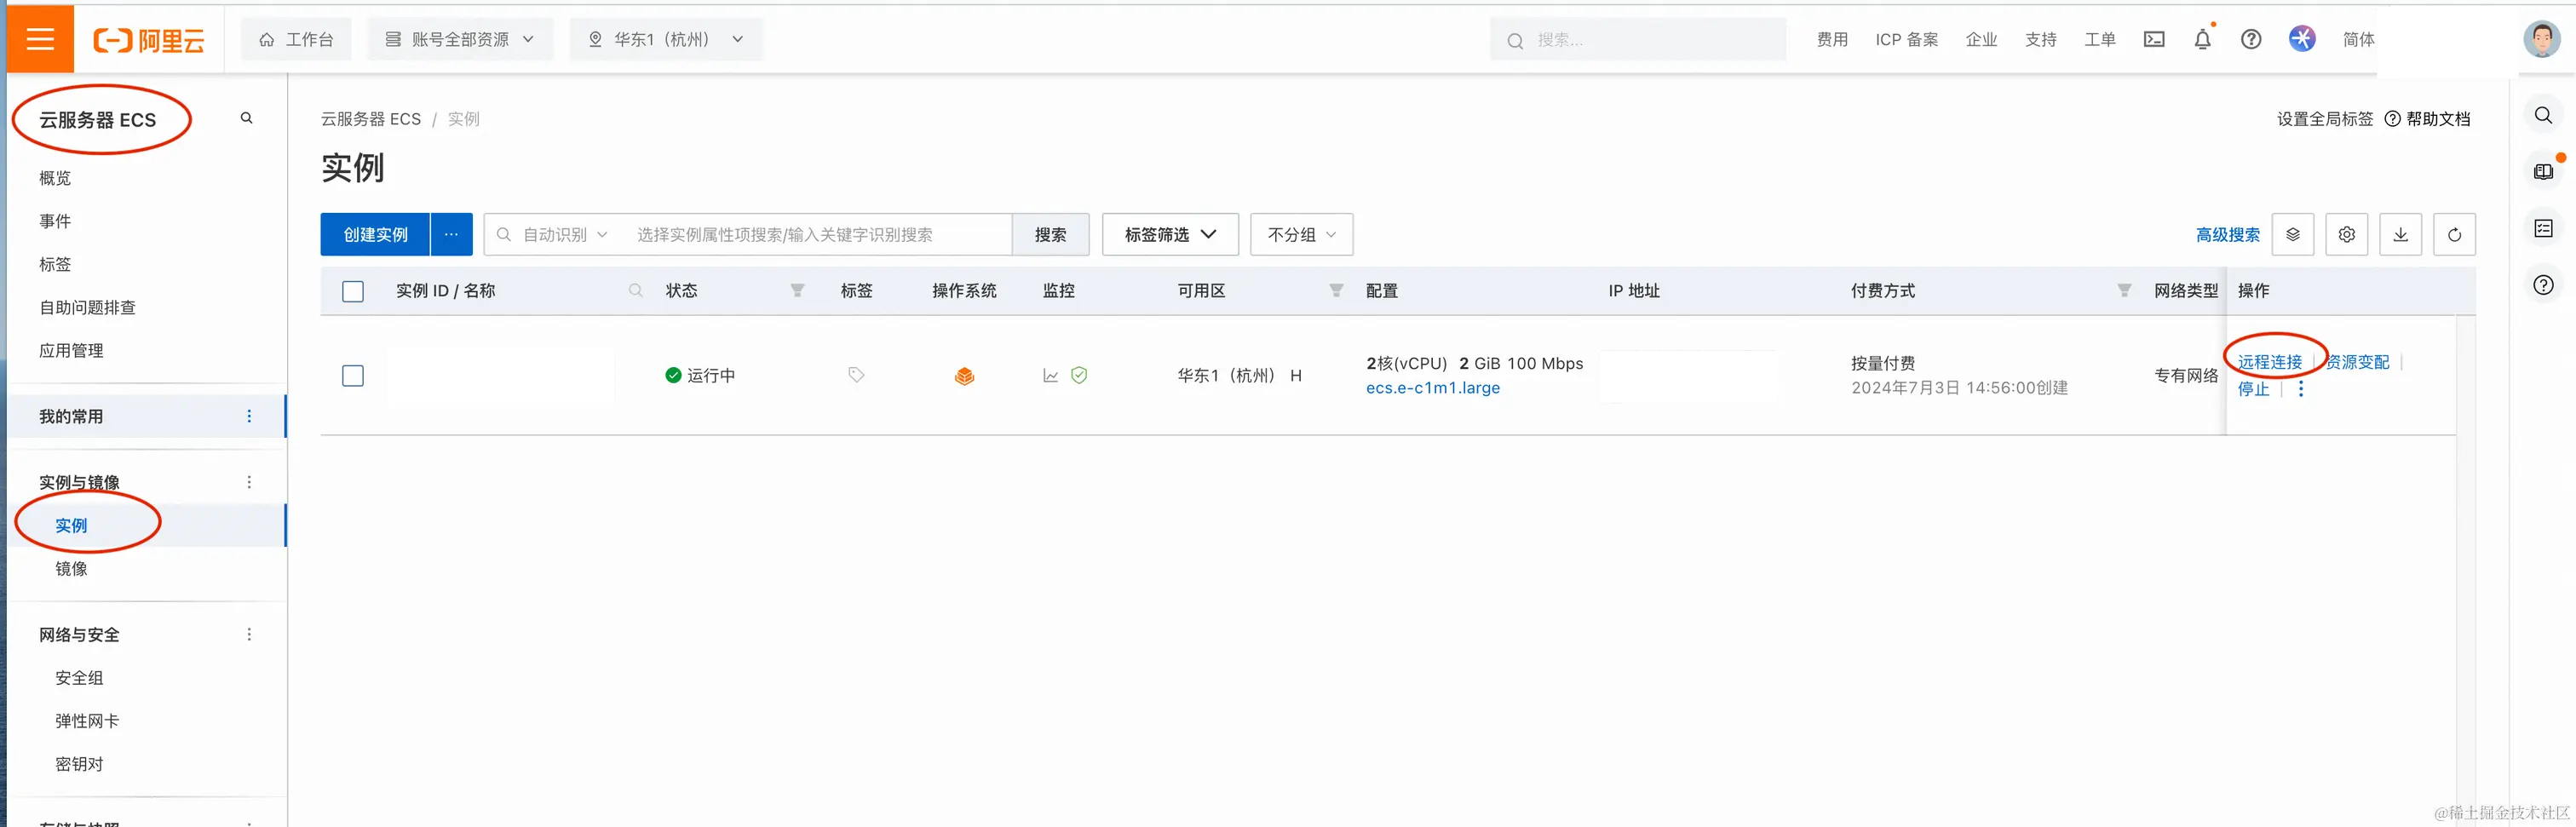The width and height of the screenshot is (2576, 827).
Task: Click the help question mark icon
Action: coord(2250,39)
